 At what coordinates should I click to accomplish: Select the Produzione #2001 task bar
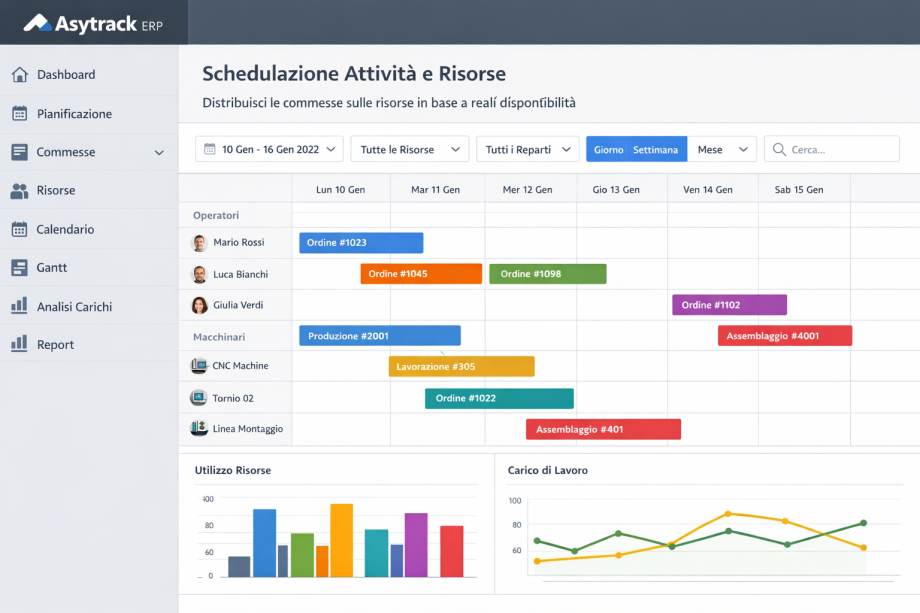tap(380, 336)
